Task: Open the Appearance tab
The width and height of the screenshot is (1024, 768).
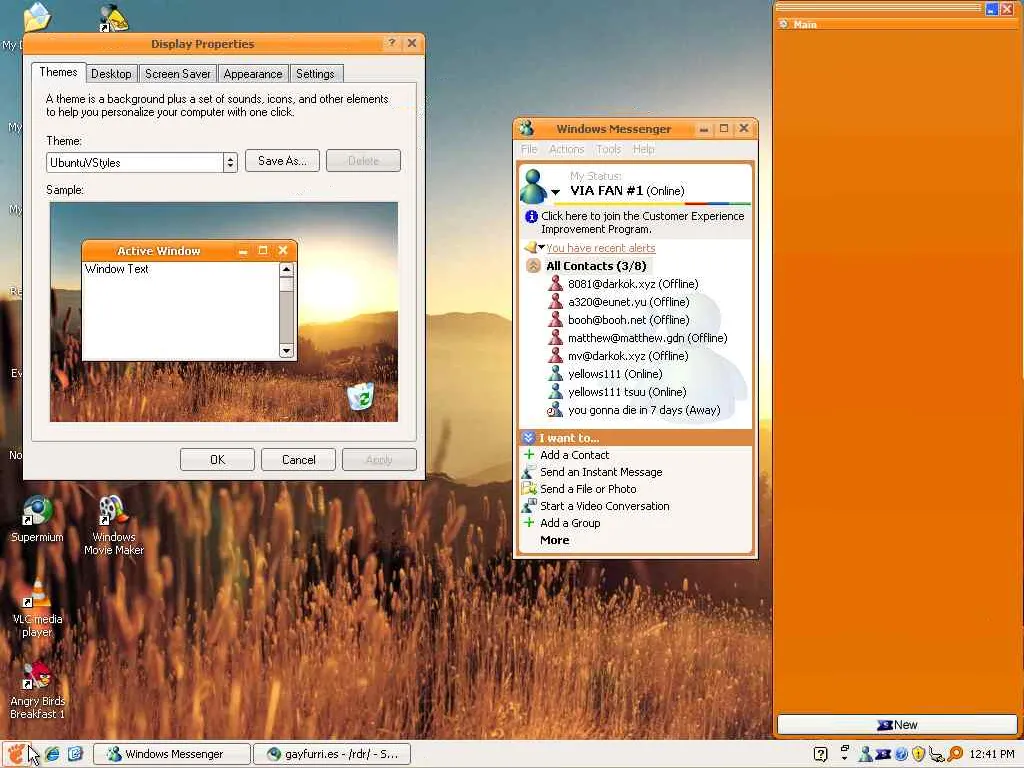Action: [x=253, y=74]
